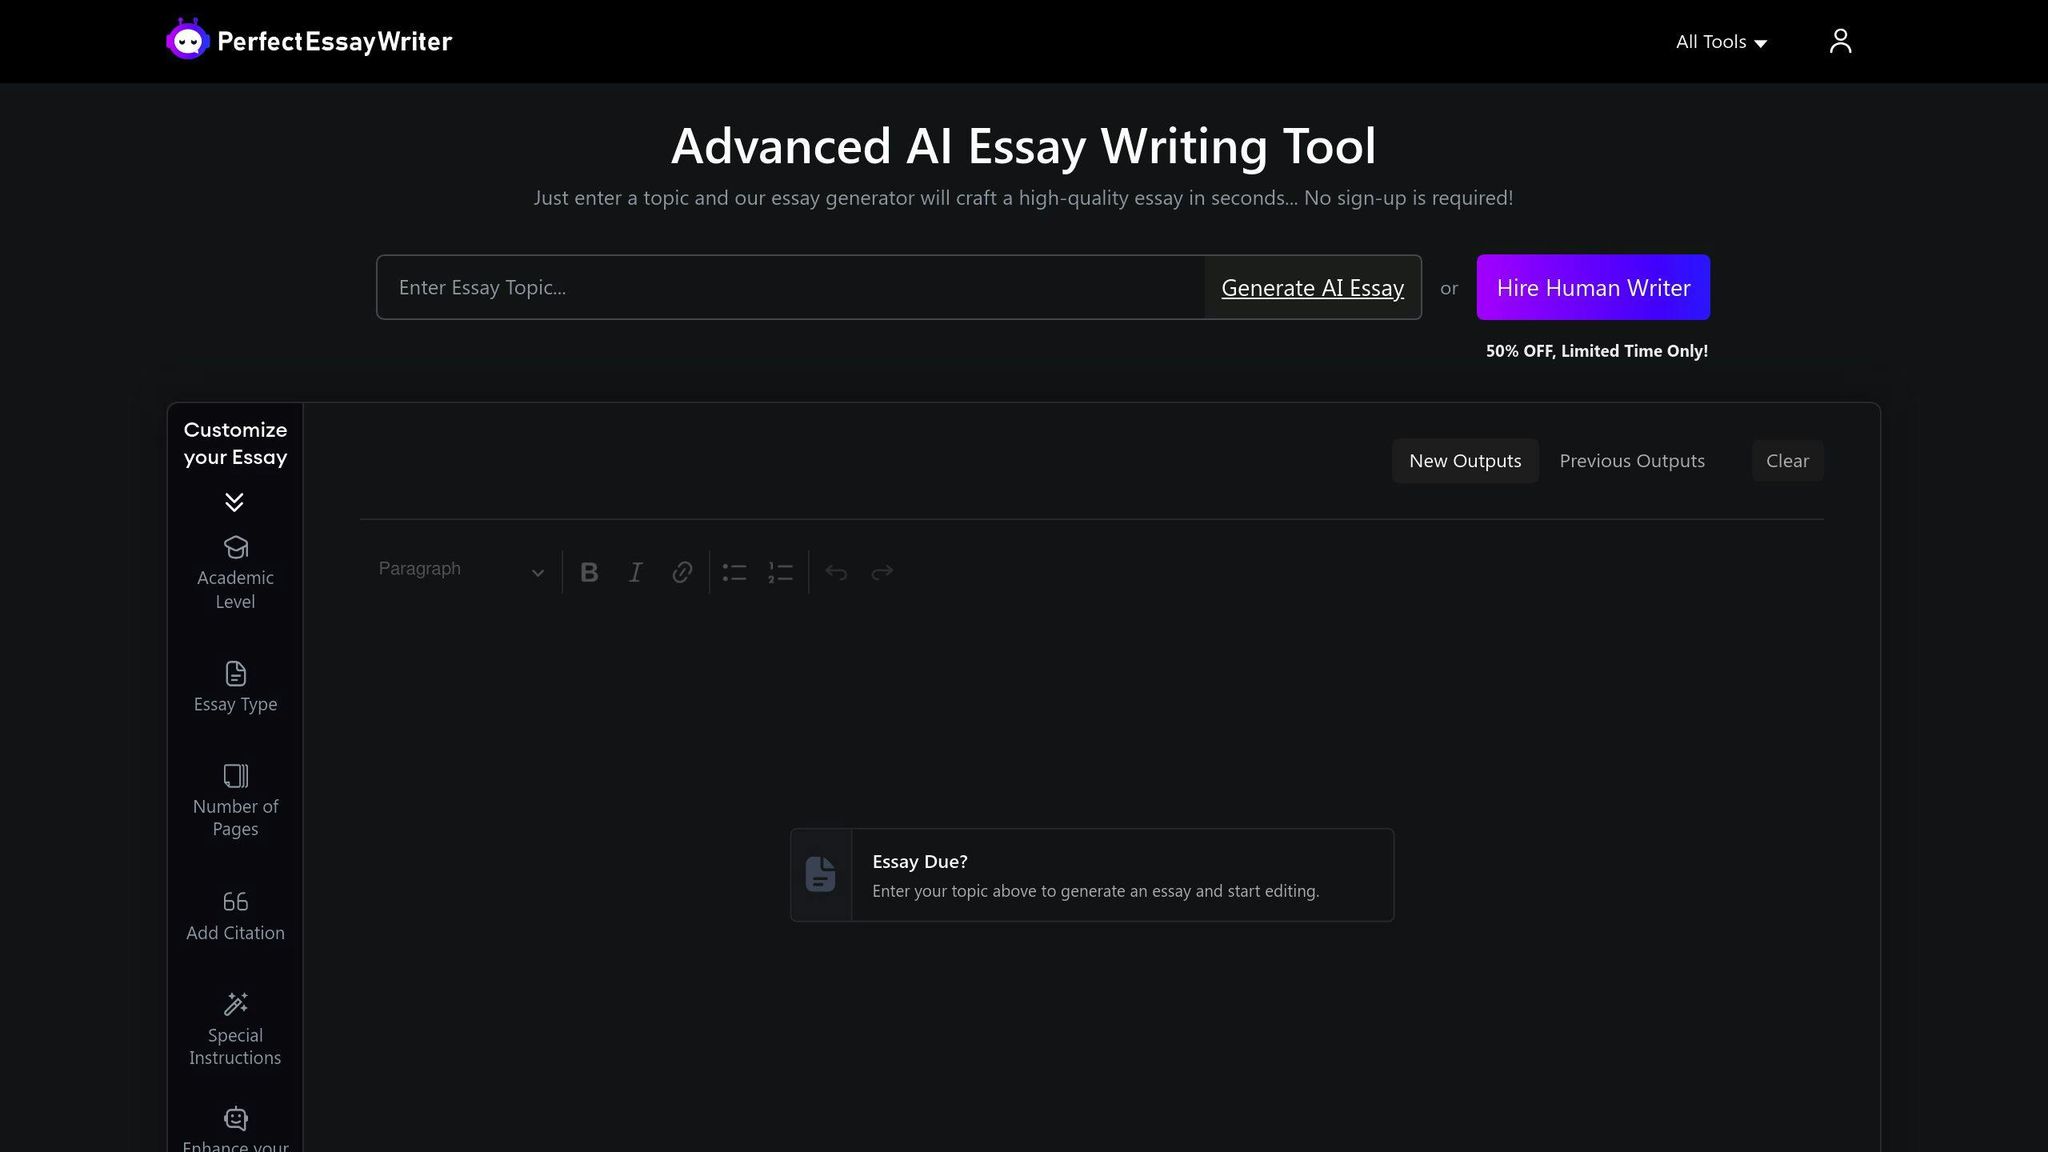This screenshot has width=2048, height=1152.
Task: Expand the All Tools menu
Action: tap(1719, 41)
